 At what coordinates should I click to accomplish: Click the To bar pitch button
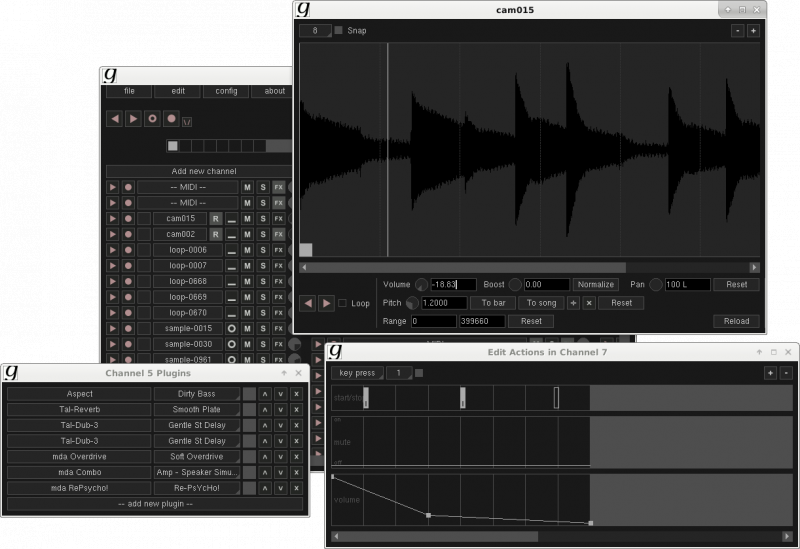pos(493,303)
